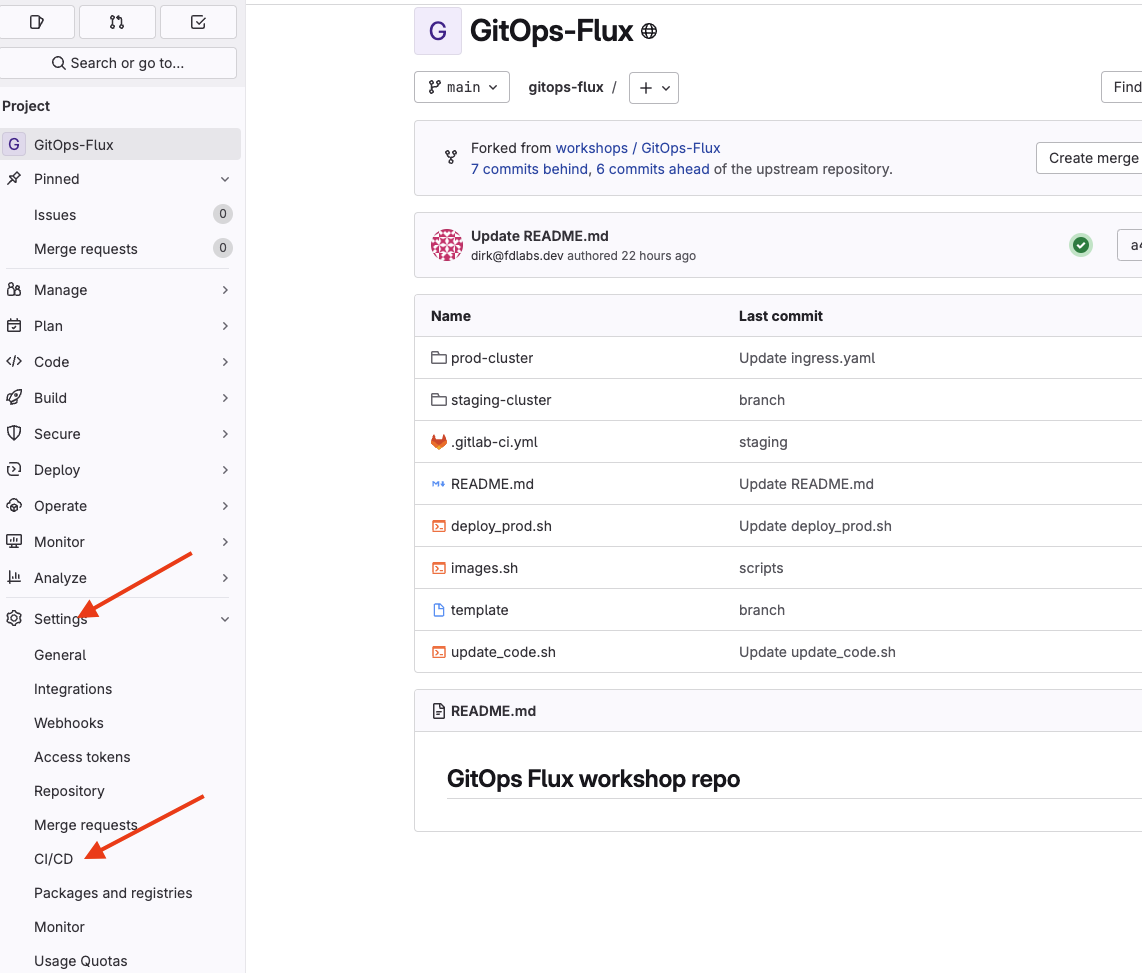Open the deploy_prod.sh script file
1142x973 pixels.
(501, 526)
